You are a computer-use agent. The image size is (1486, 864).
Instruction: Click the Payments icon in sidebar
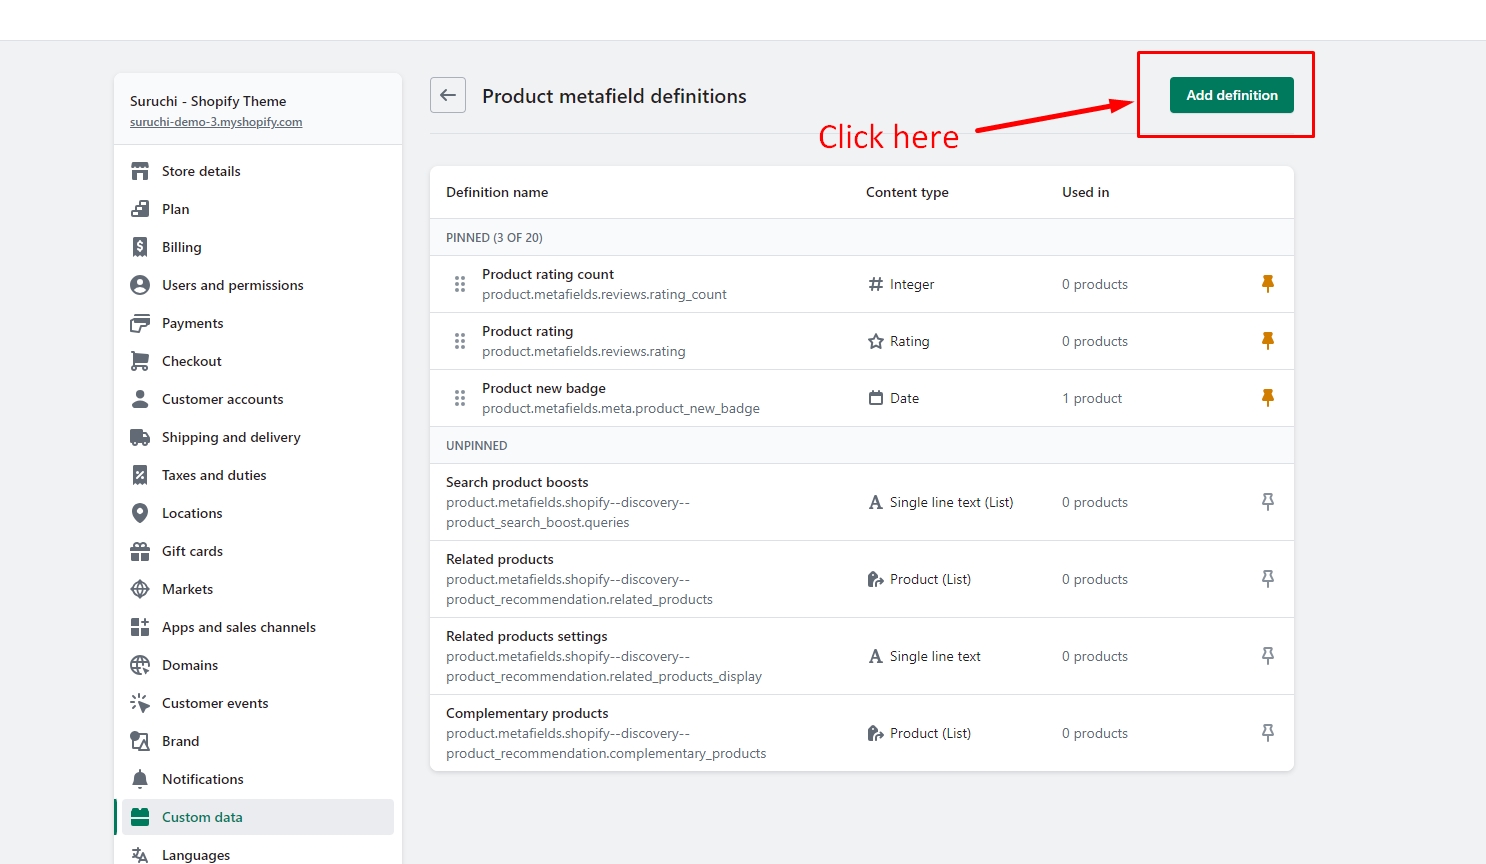tap(140, 323)
